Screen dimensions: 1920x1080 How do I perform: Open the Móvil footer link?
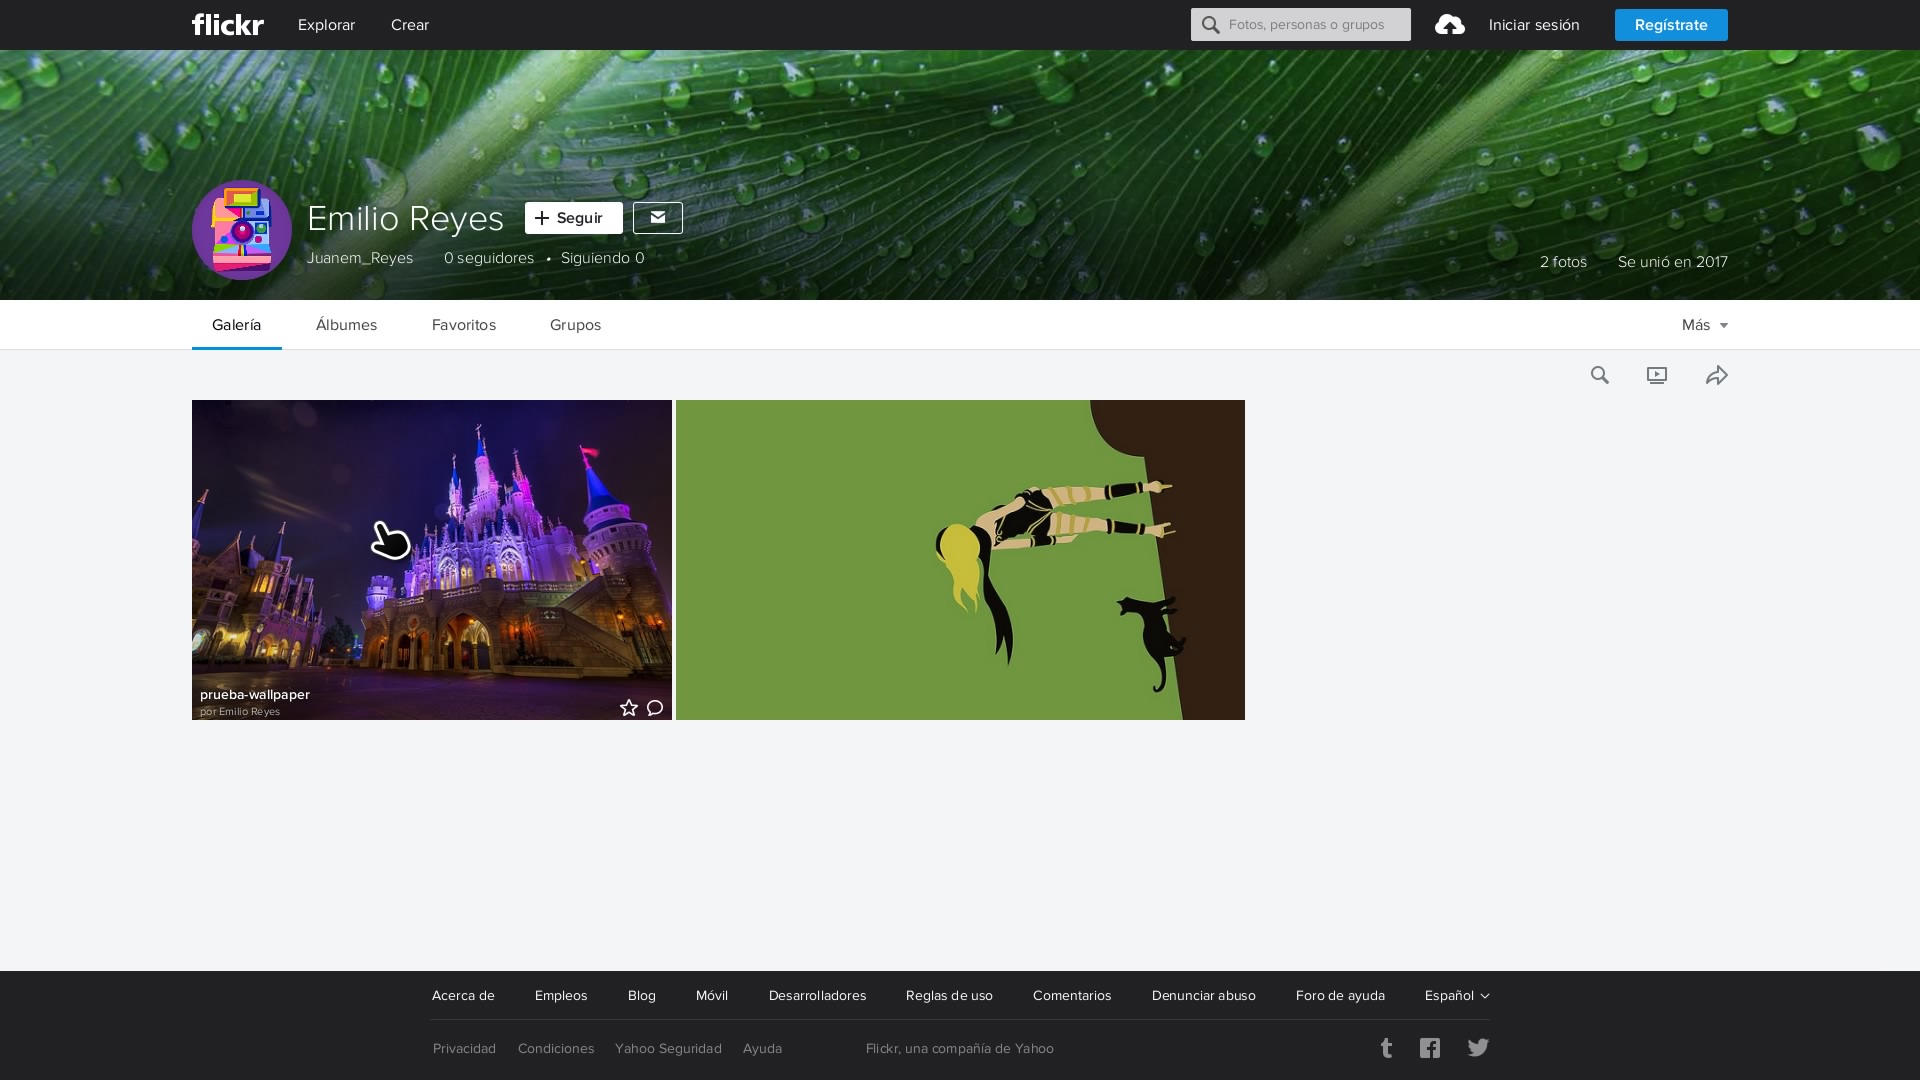click(x=712, y=996)
